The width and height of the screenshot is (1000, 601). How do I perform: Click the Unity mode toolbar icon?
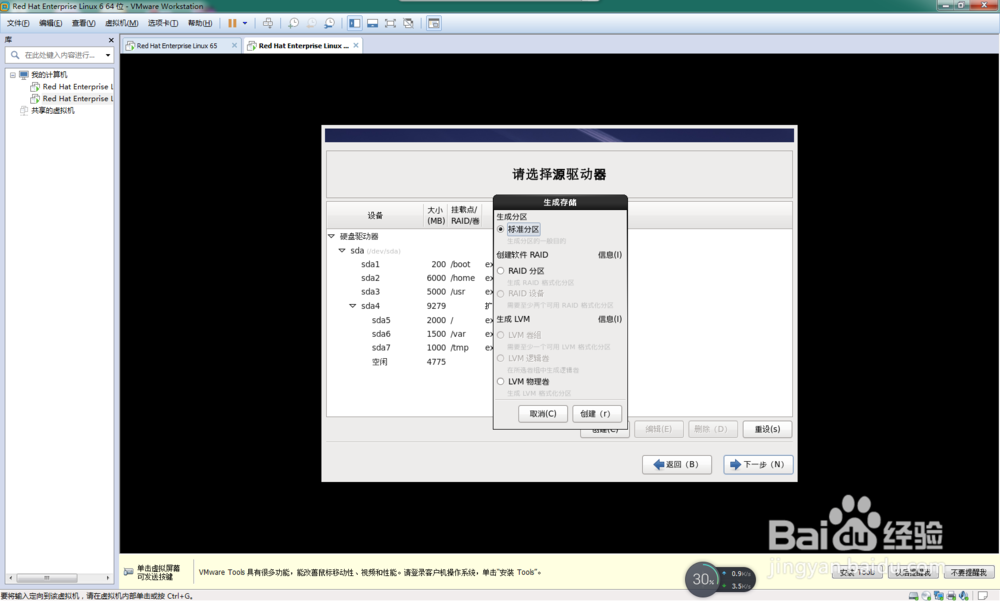pos(408,23)
